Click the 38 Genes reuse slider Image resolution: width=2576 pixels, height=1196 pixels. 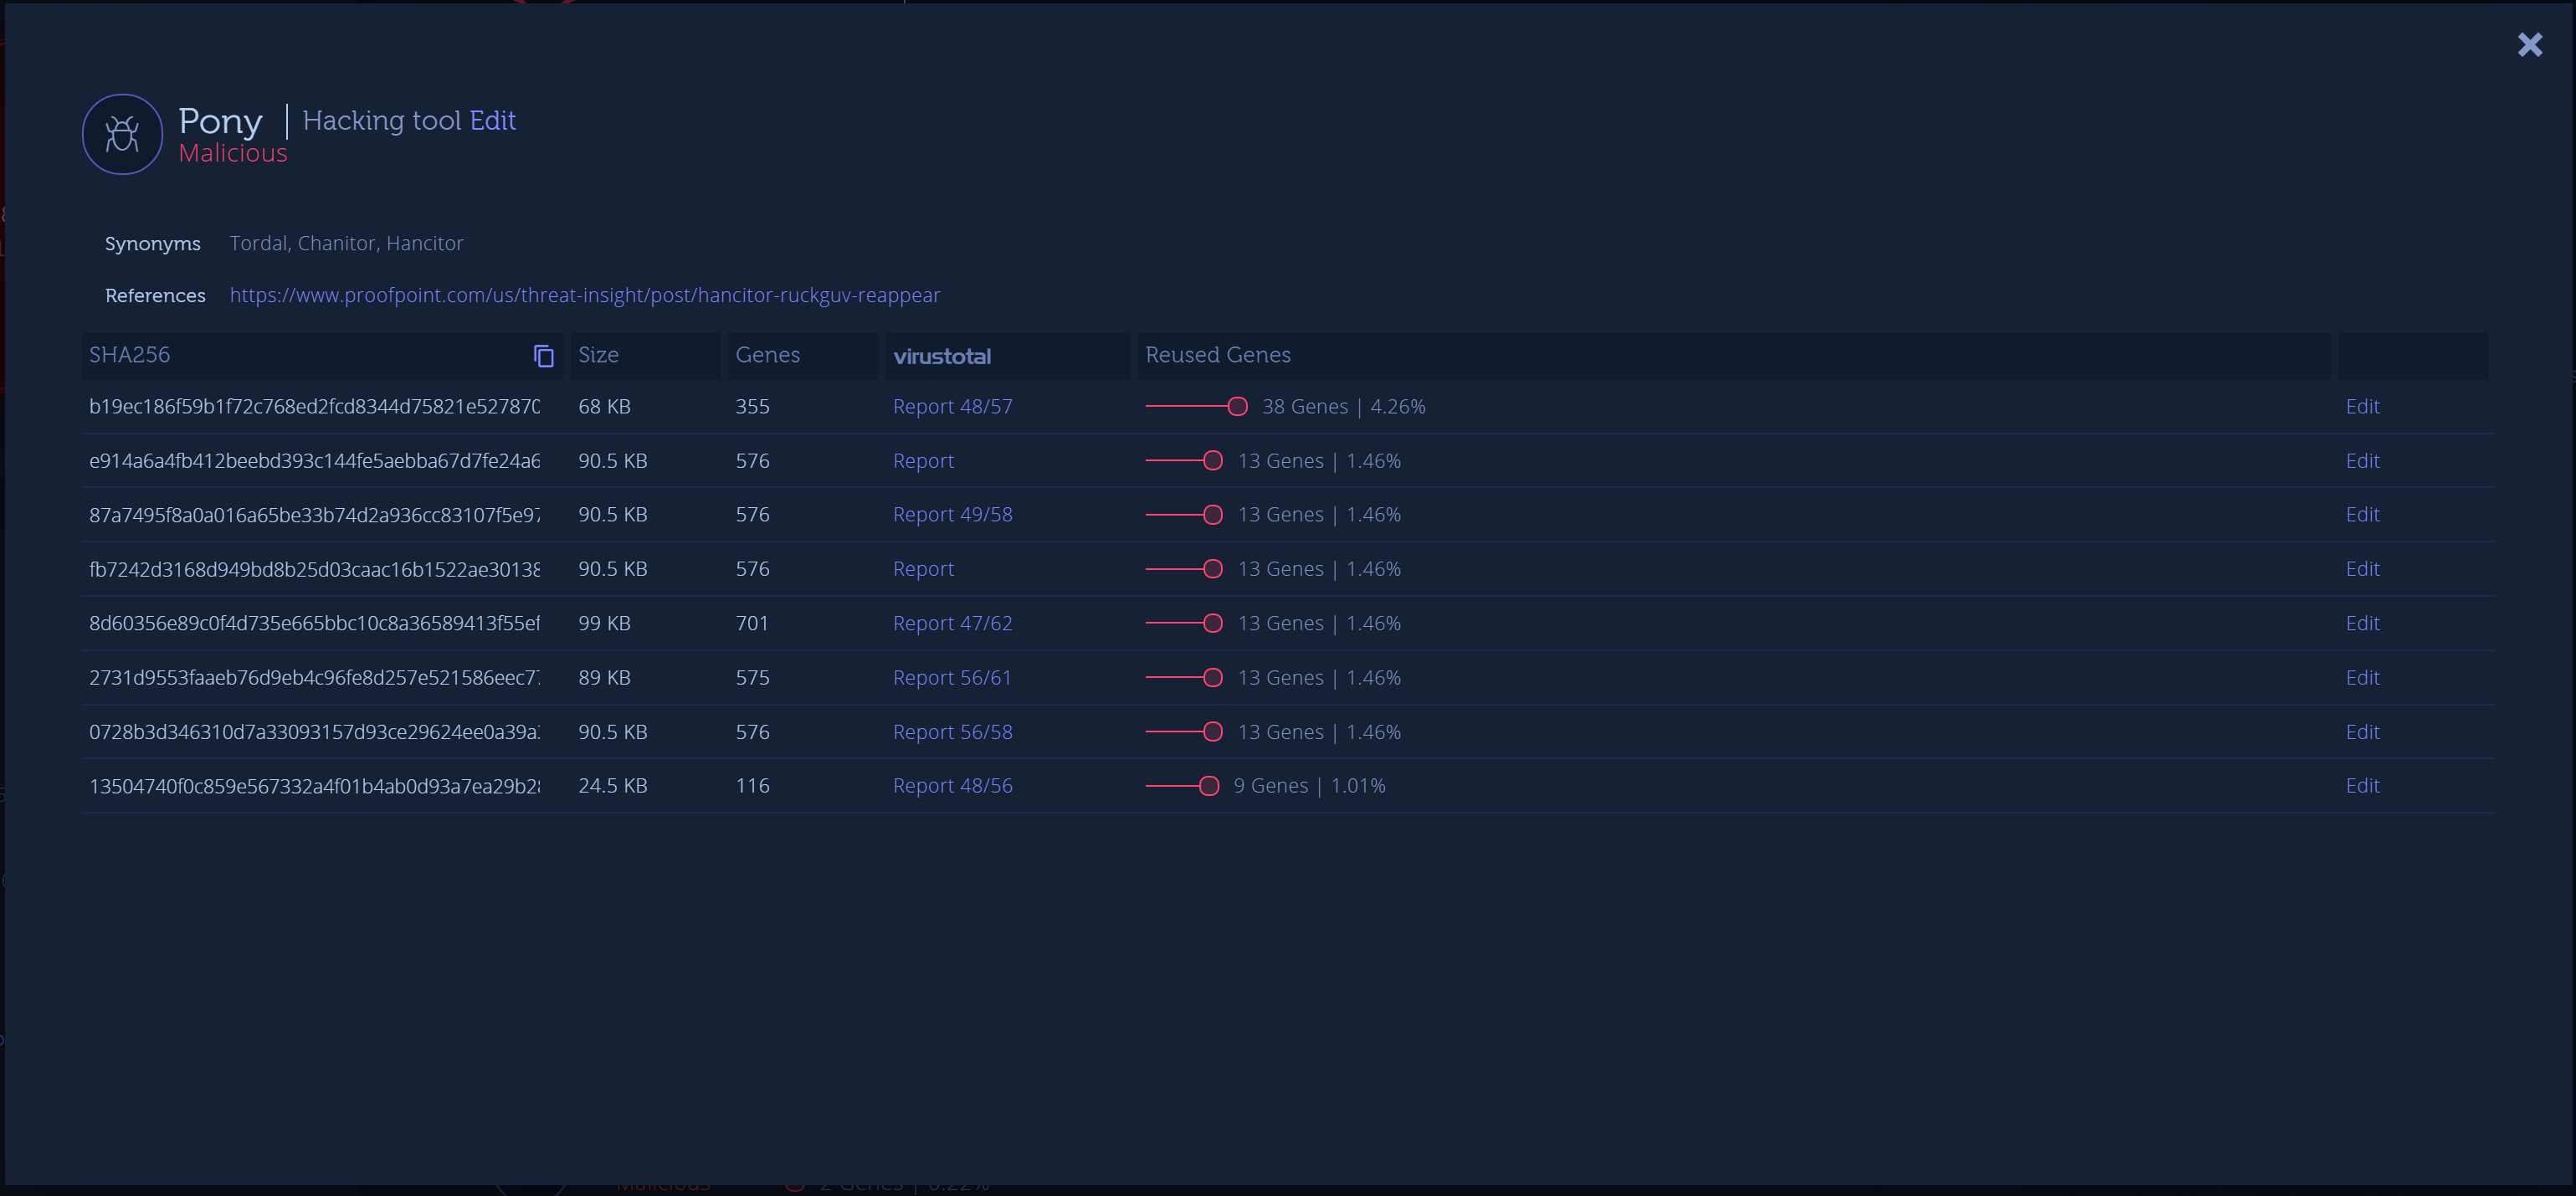coord(1237,406)
